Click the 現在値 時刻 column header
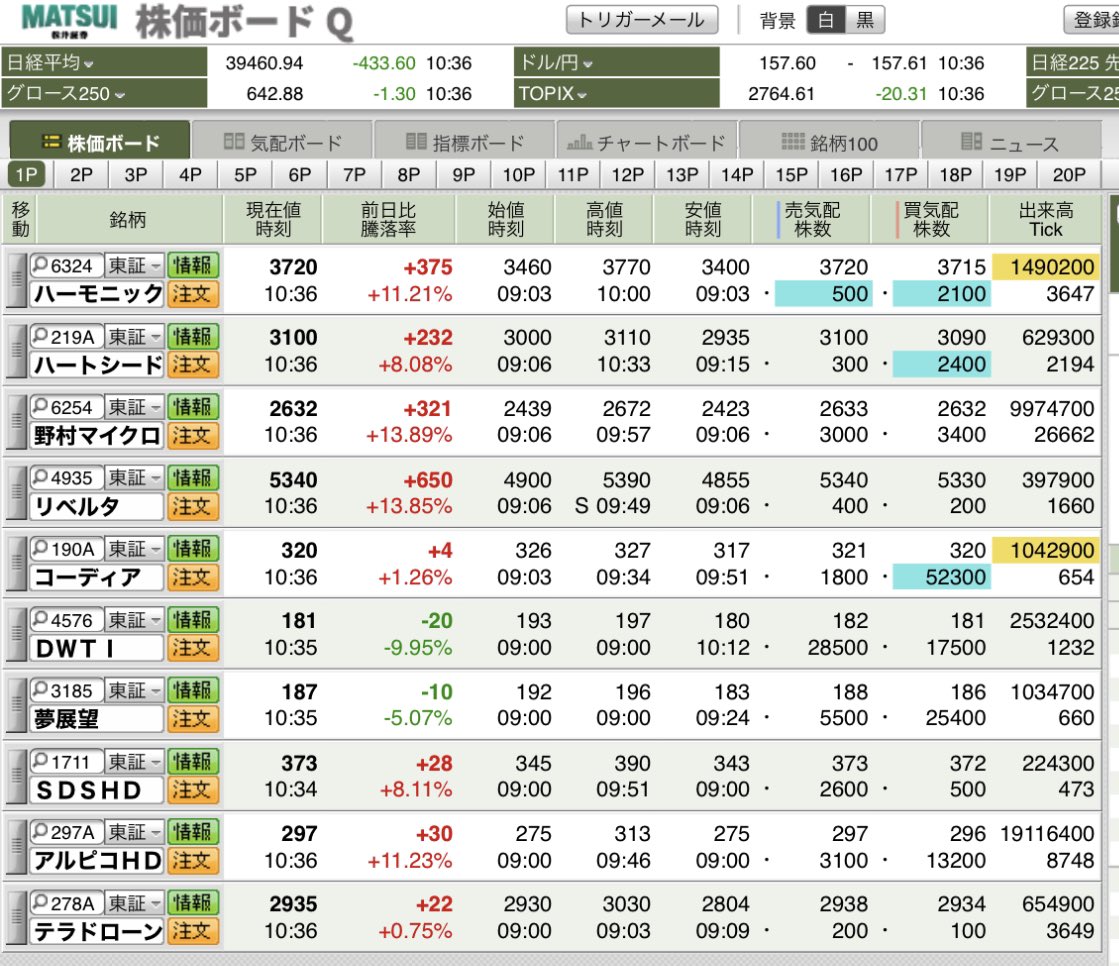The height and width of the screenshot is (966, 1119). point(273,220)
